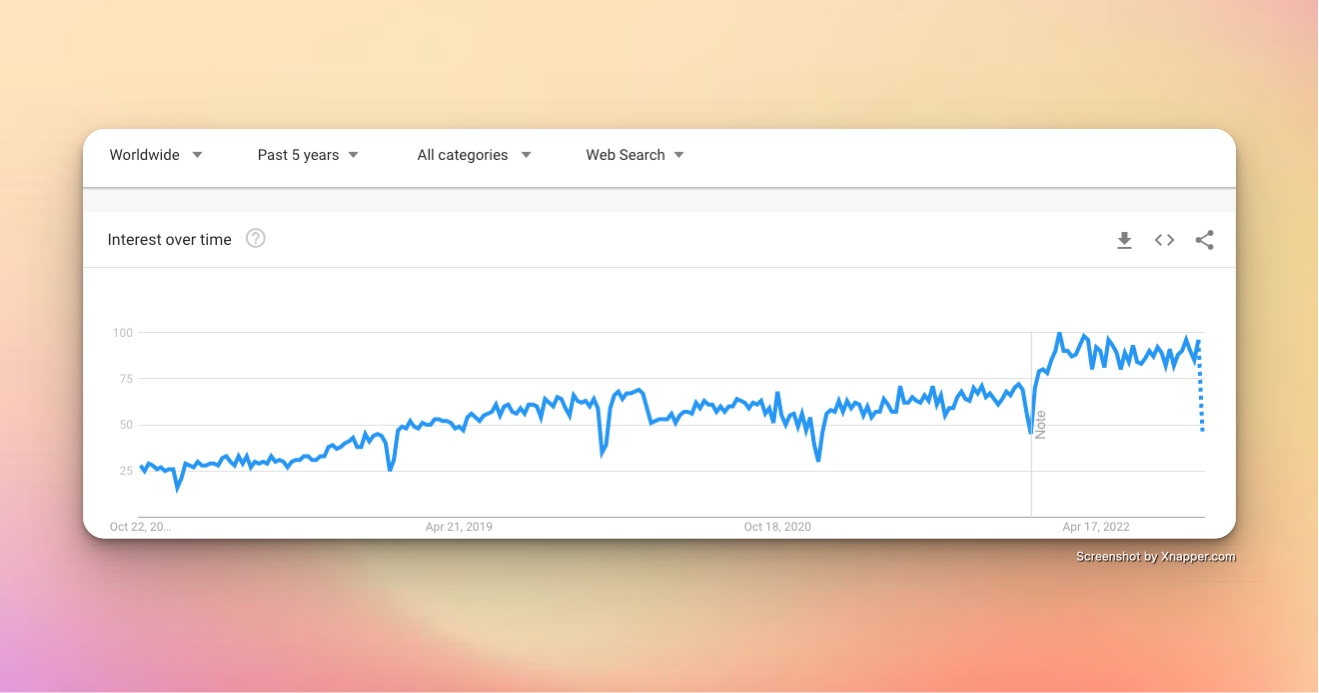Viewport: 1319px width, 693px height.
Task: Click the arrow next to All categories
Action: 526,155
